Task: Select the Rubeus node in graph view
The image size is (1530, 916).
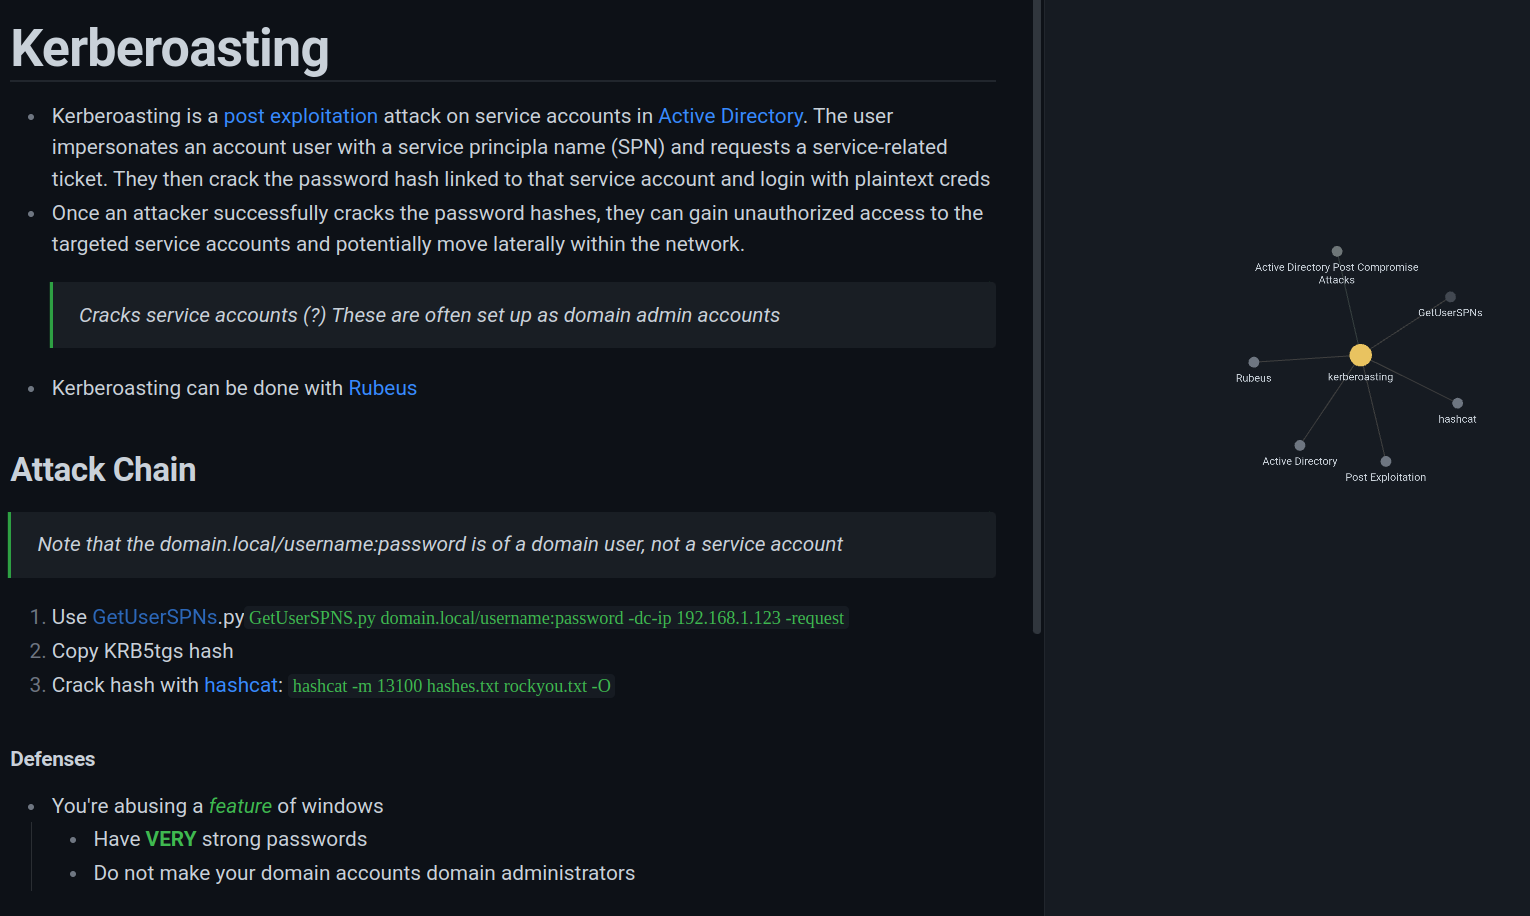Action: click(1253, 362)
